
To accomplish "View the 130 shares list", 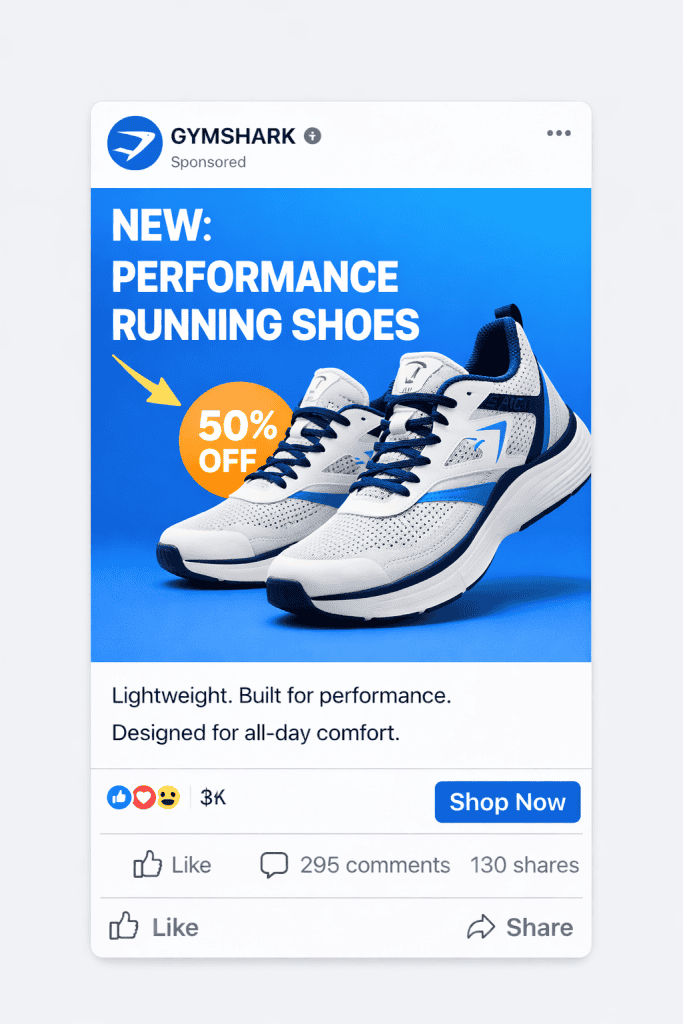I will pos(524,865).
